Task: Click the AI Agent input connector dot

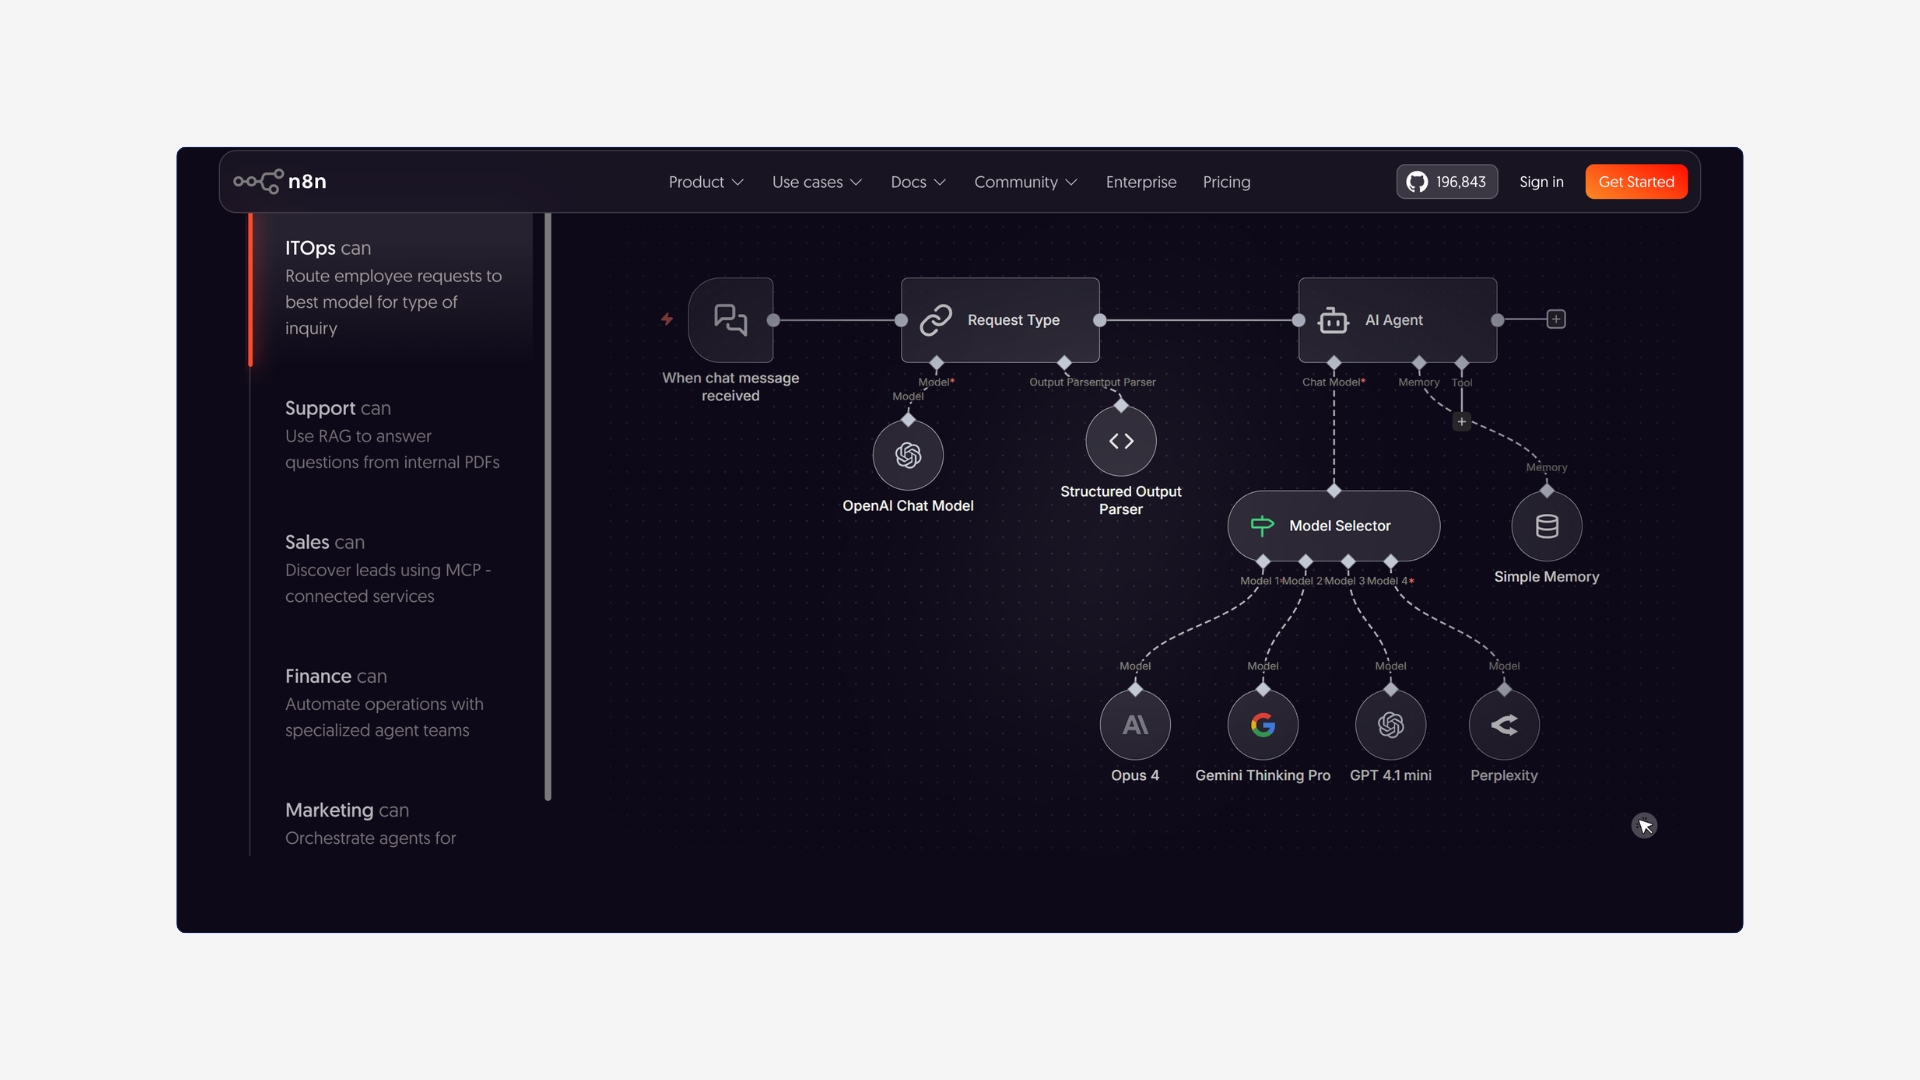Action: click(1298, 320)
